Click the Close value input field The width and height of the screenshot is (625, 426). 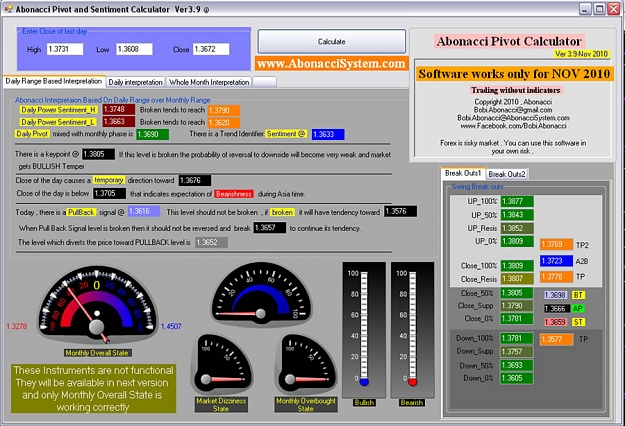pos(211,49)
